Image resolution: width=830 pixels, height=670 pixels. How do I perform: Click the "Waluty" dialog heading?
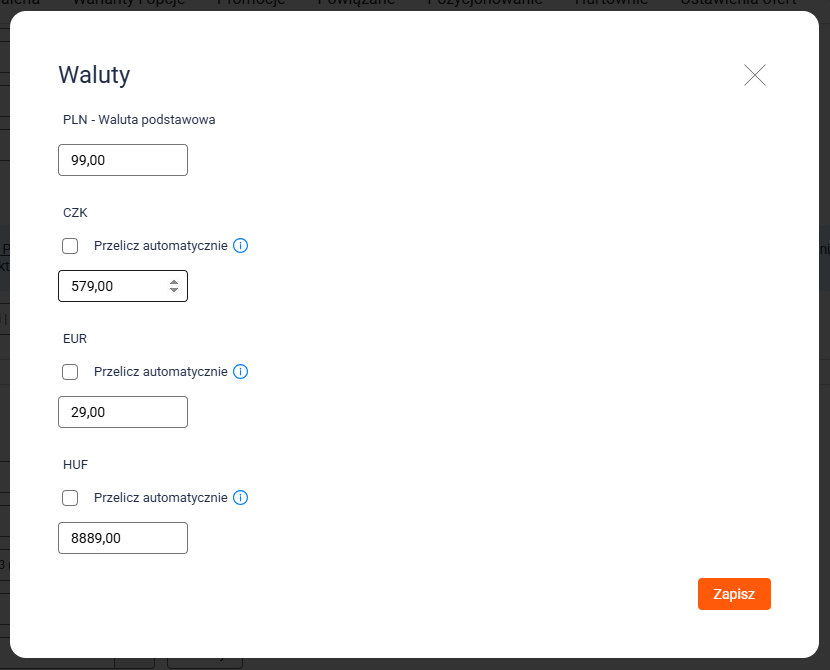[x=94, y=75]
